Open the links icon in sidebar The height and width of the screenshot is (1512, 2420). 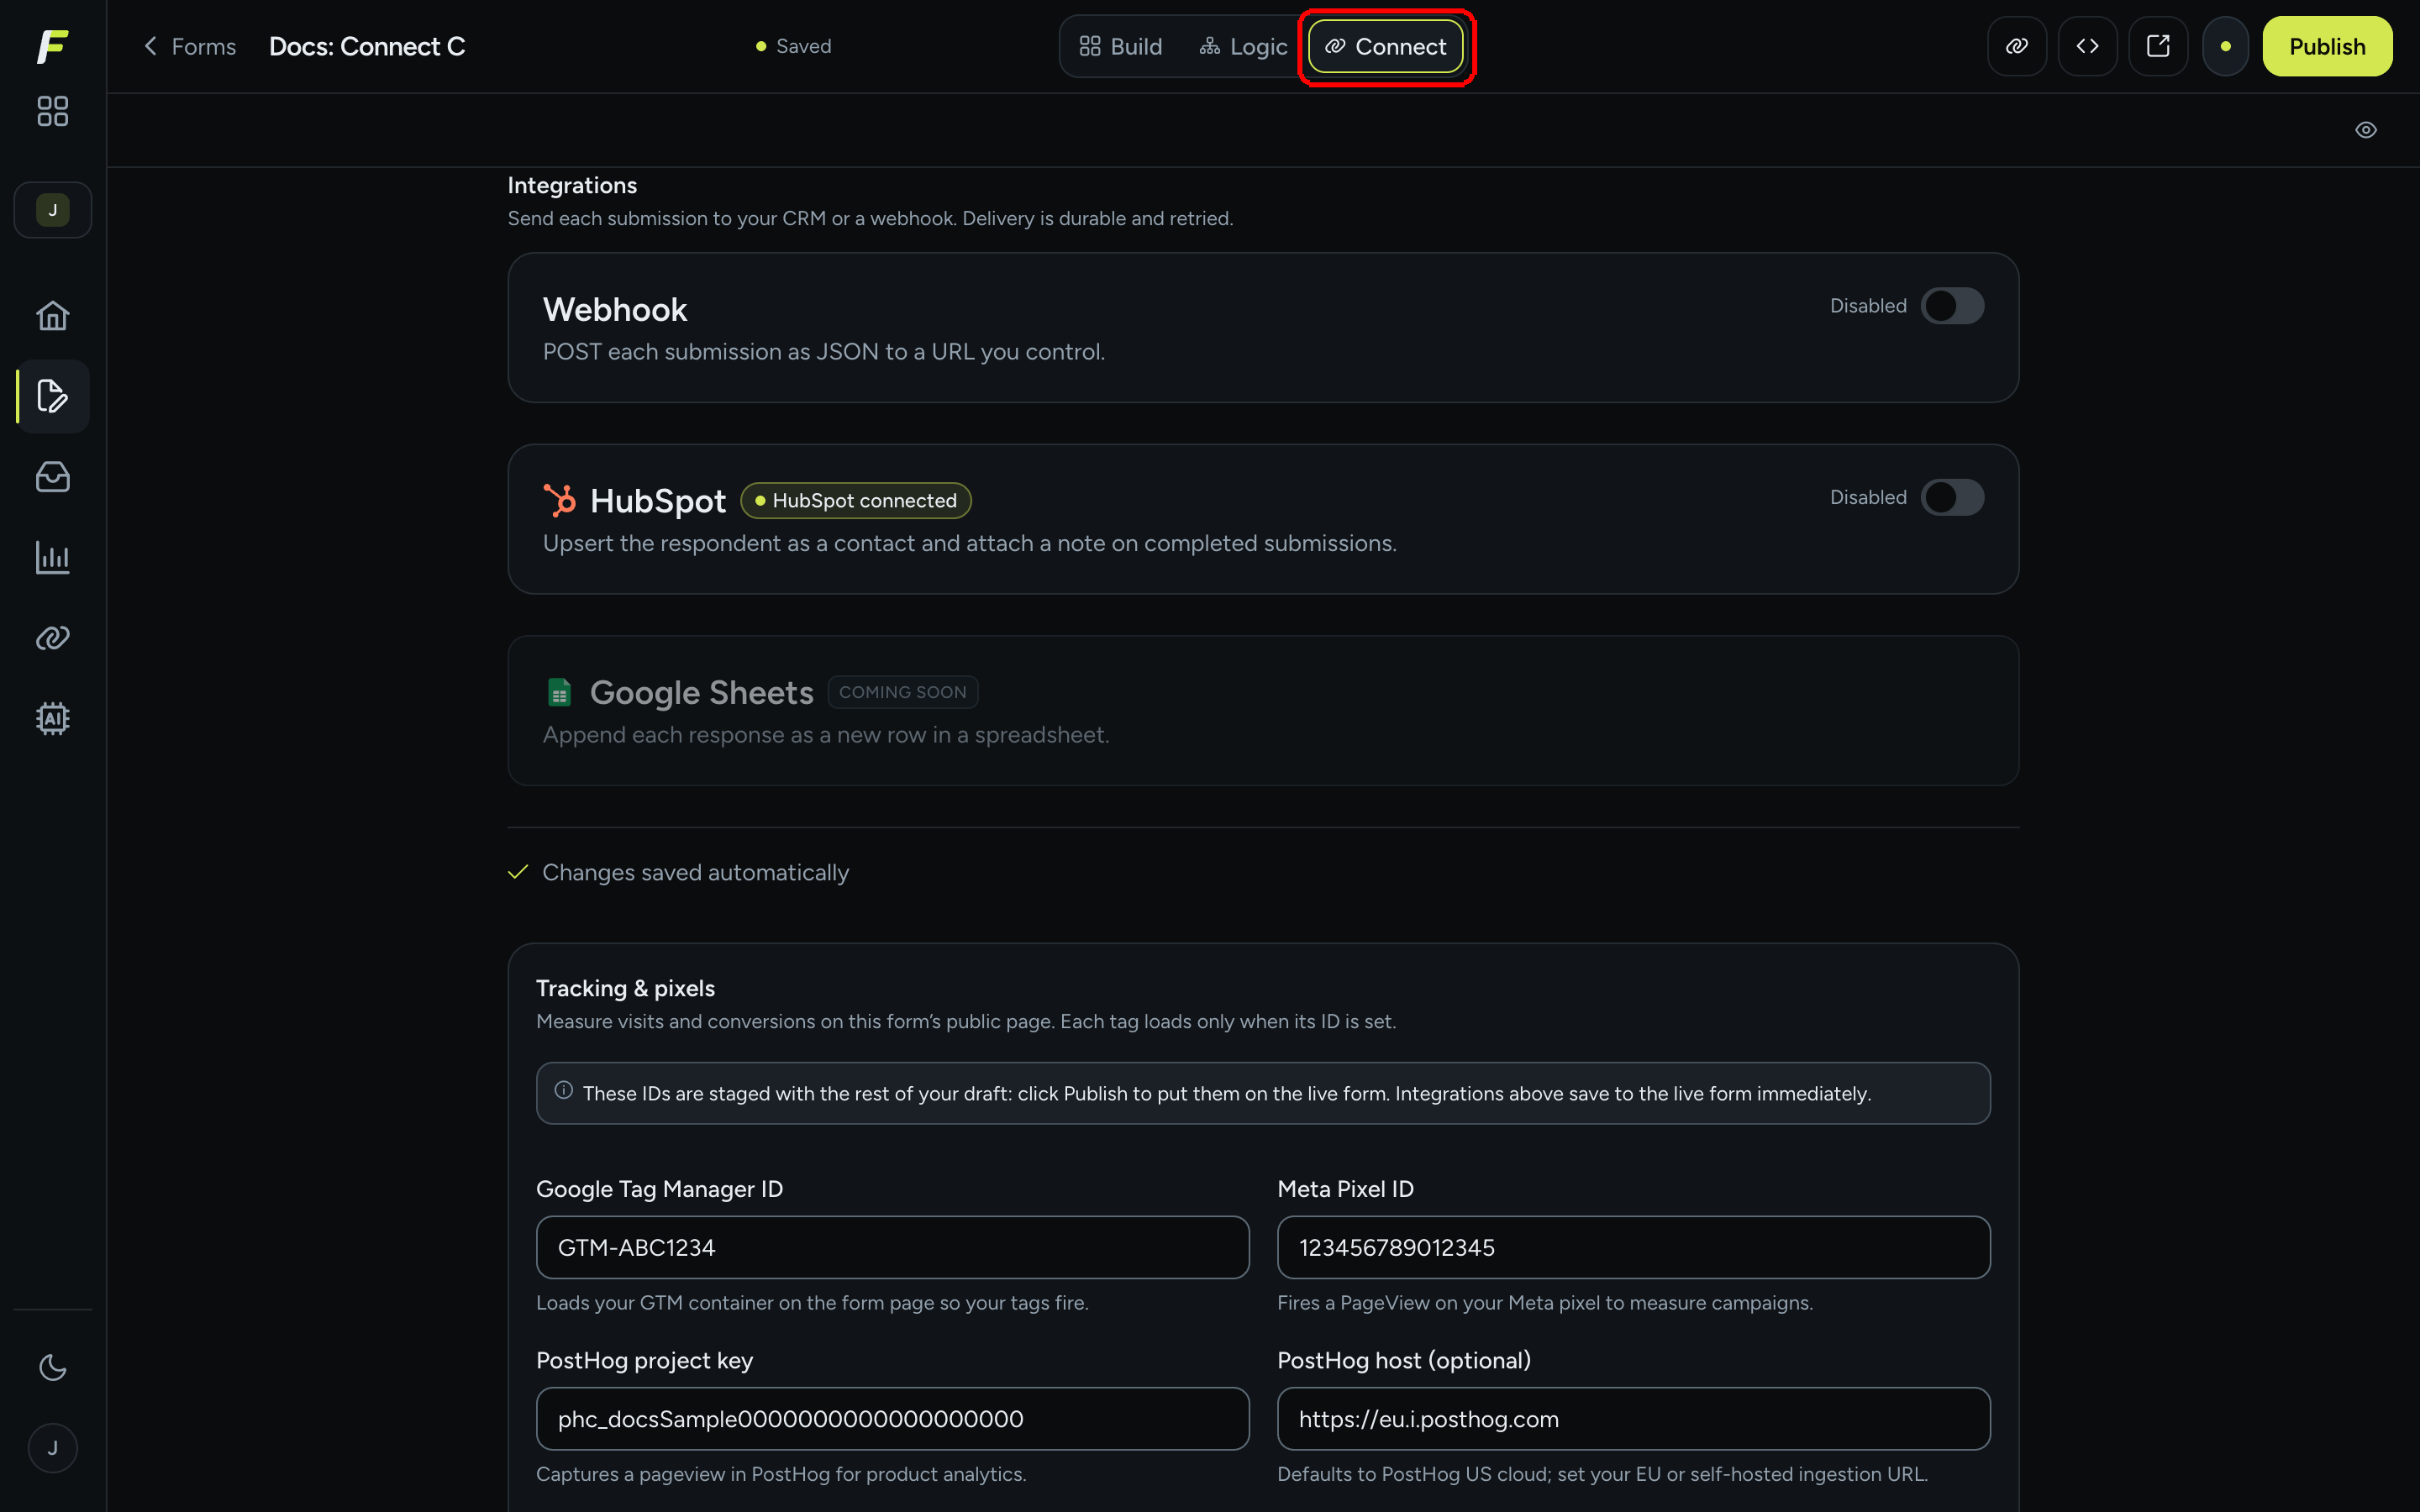[x=53, y=638]
